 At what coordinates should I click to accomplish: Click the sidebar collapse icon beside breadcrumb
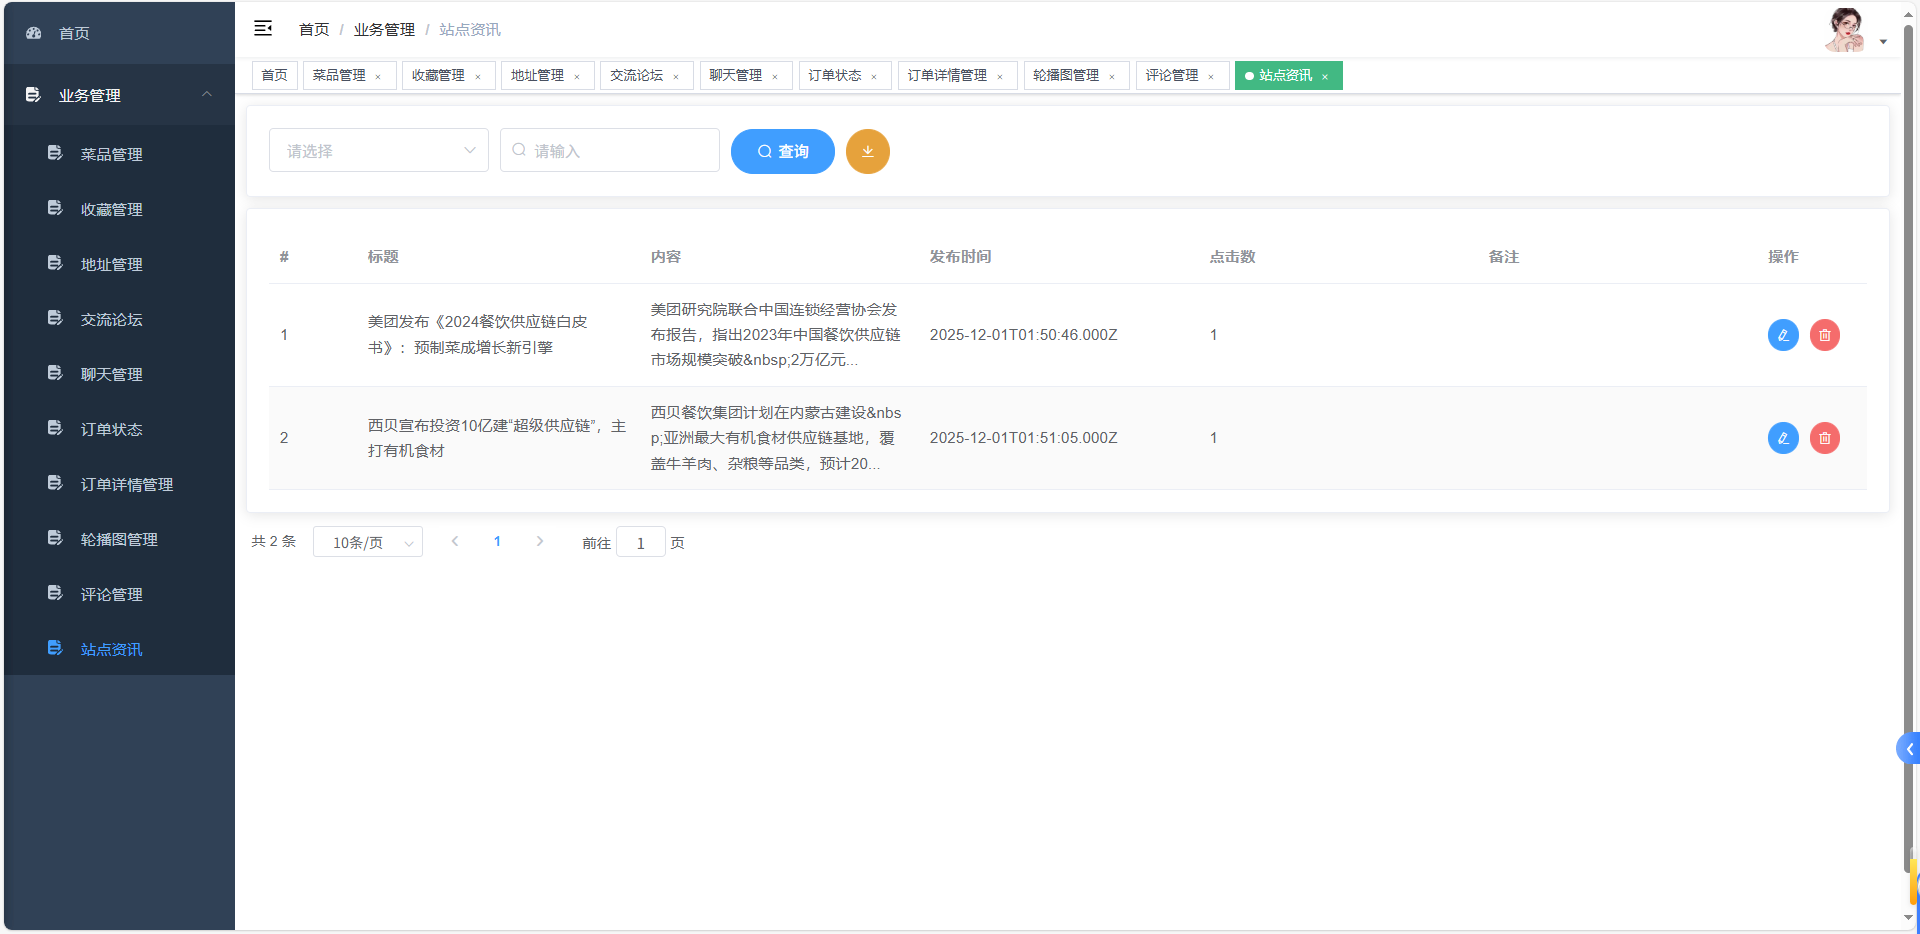click(263, 29)
